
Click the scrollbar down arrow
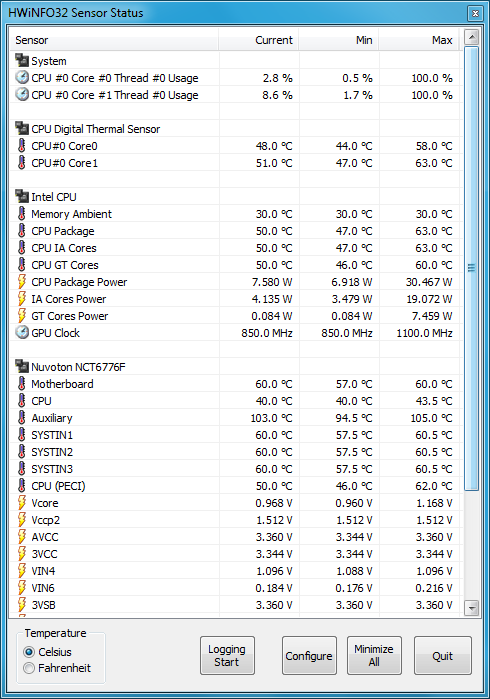[x=471, y=607]
